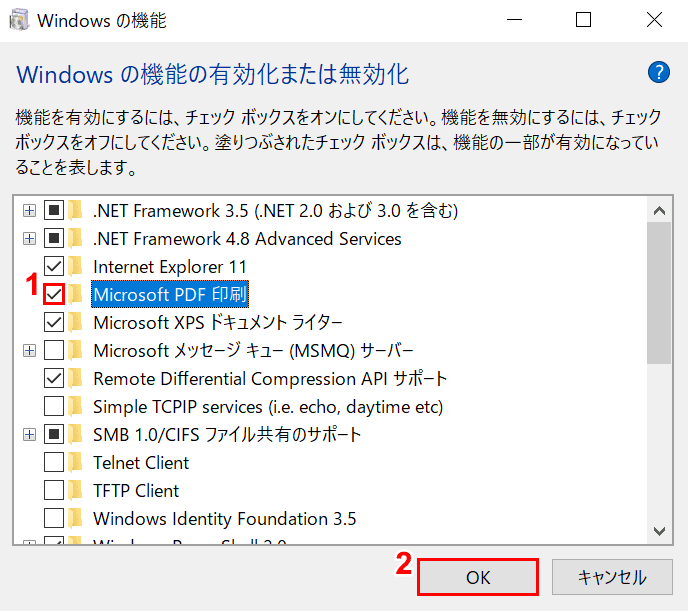Select Microsoft XPS ドキュメント ライター label
Image resolution: width=688 pixels, height=611 pixels.
[218, 323]
